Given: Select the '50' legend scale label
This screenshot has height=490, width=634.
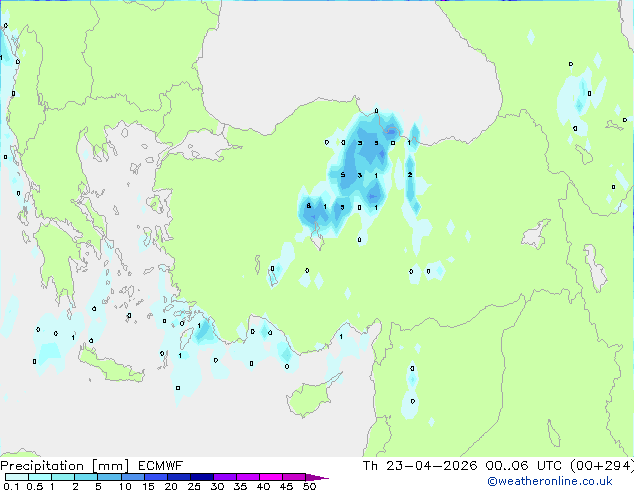Looking at the screenshot, I should tap(309, 486).
